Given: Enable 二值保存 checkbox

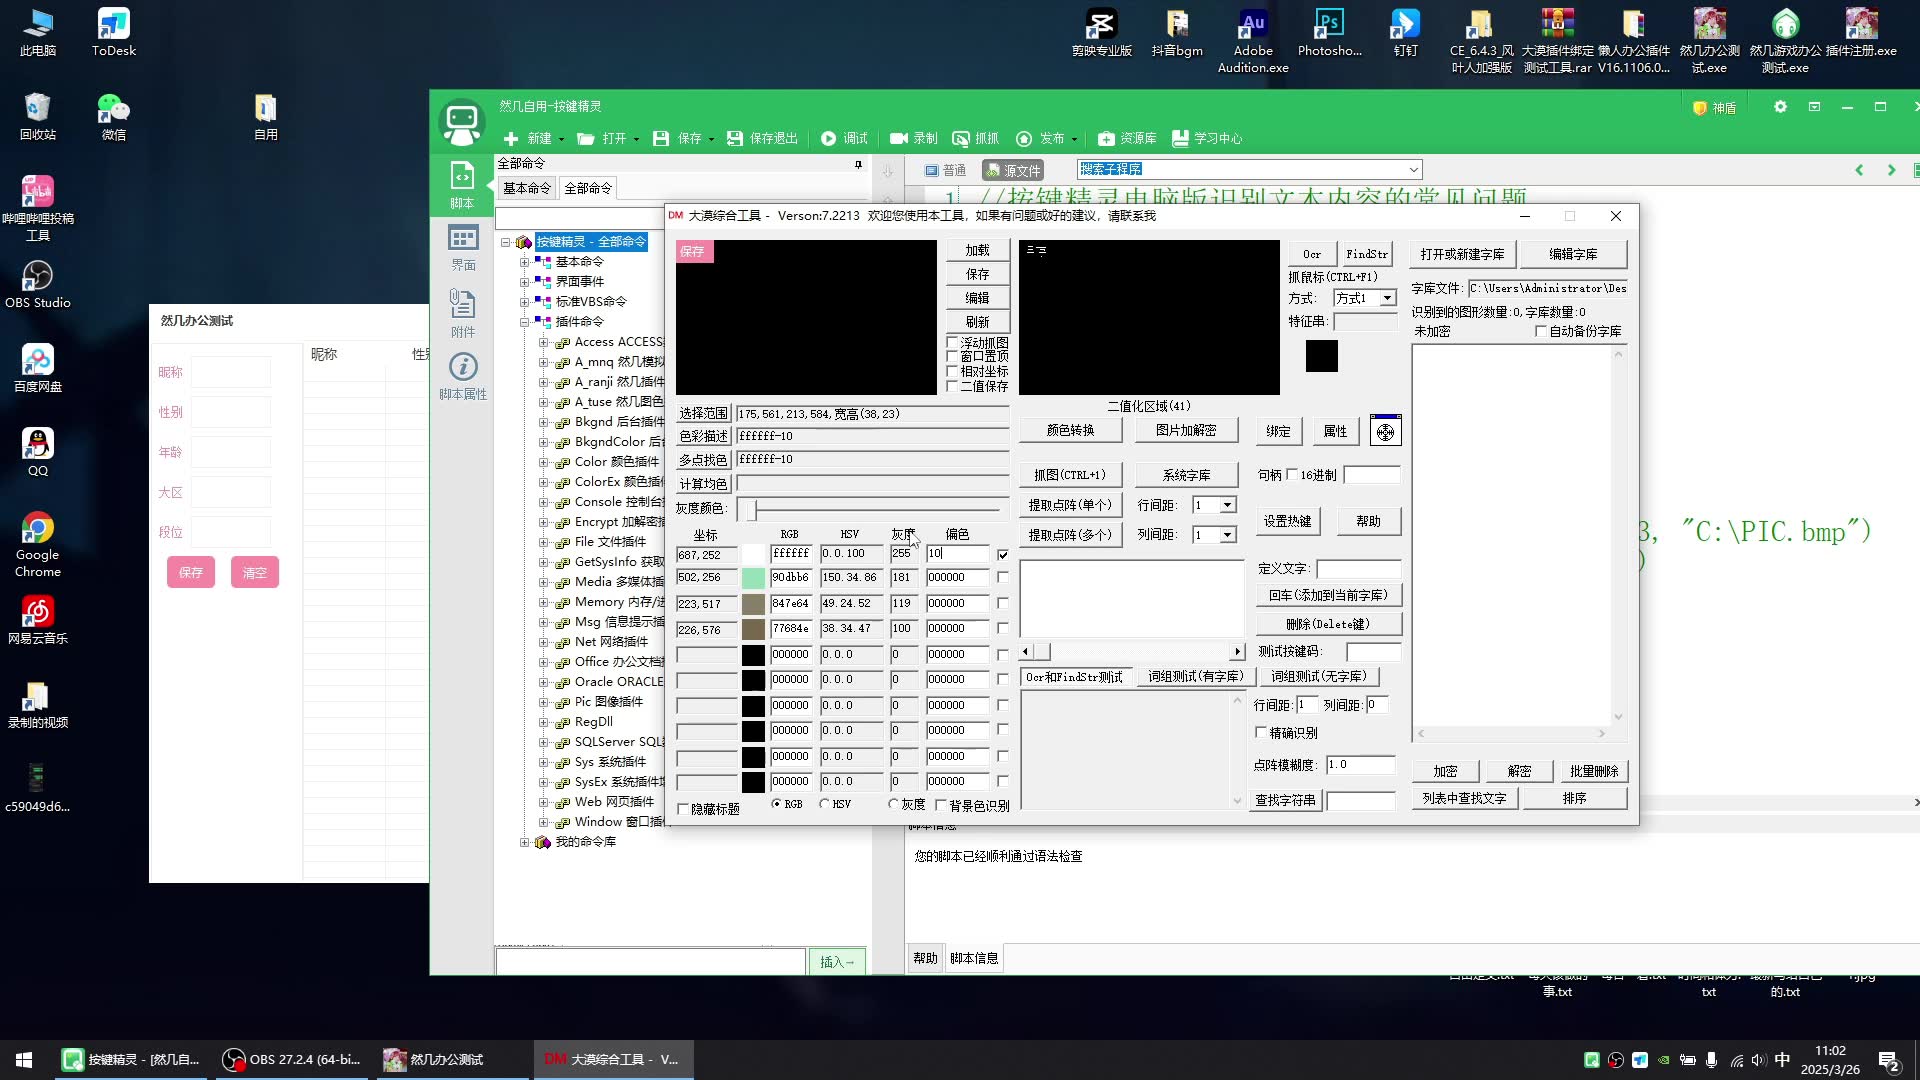Looking at the screenshot, I should click(x=953, y=386).
